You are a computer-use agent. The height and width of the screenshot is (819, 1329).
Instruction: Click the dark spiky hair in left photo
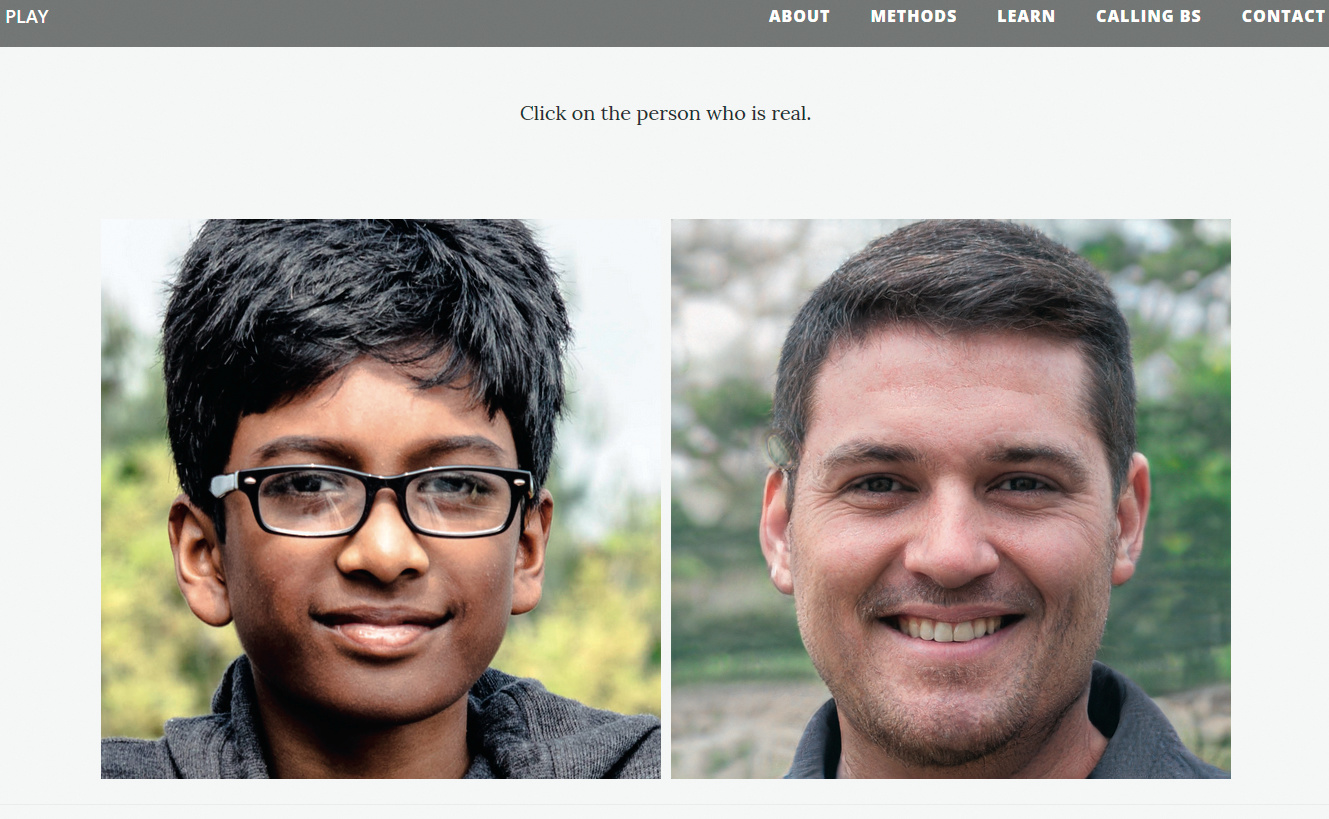(365, 320)
